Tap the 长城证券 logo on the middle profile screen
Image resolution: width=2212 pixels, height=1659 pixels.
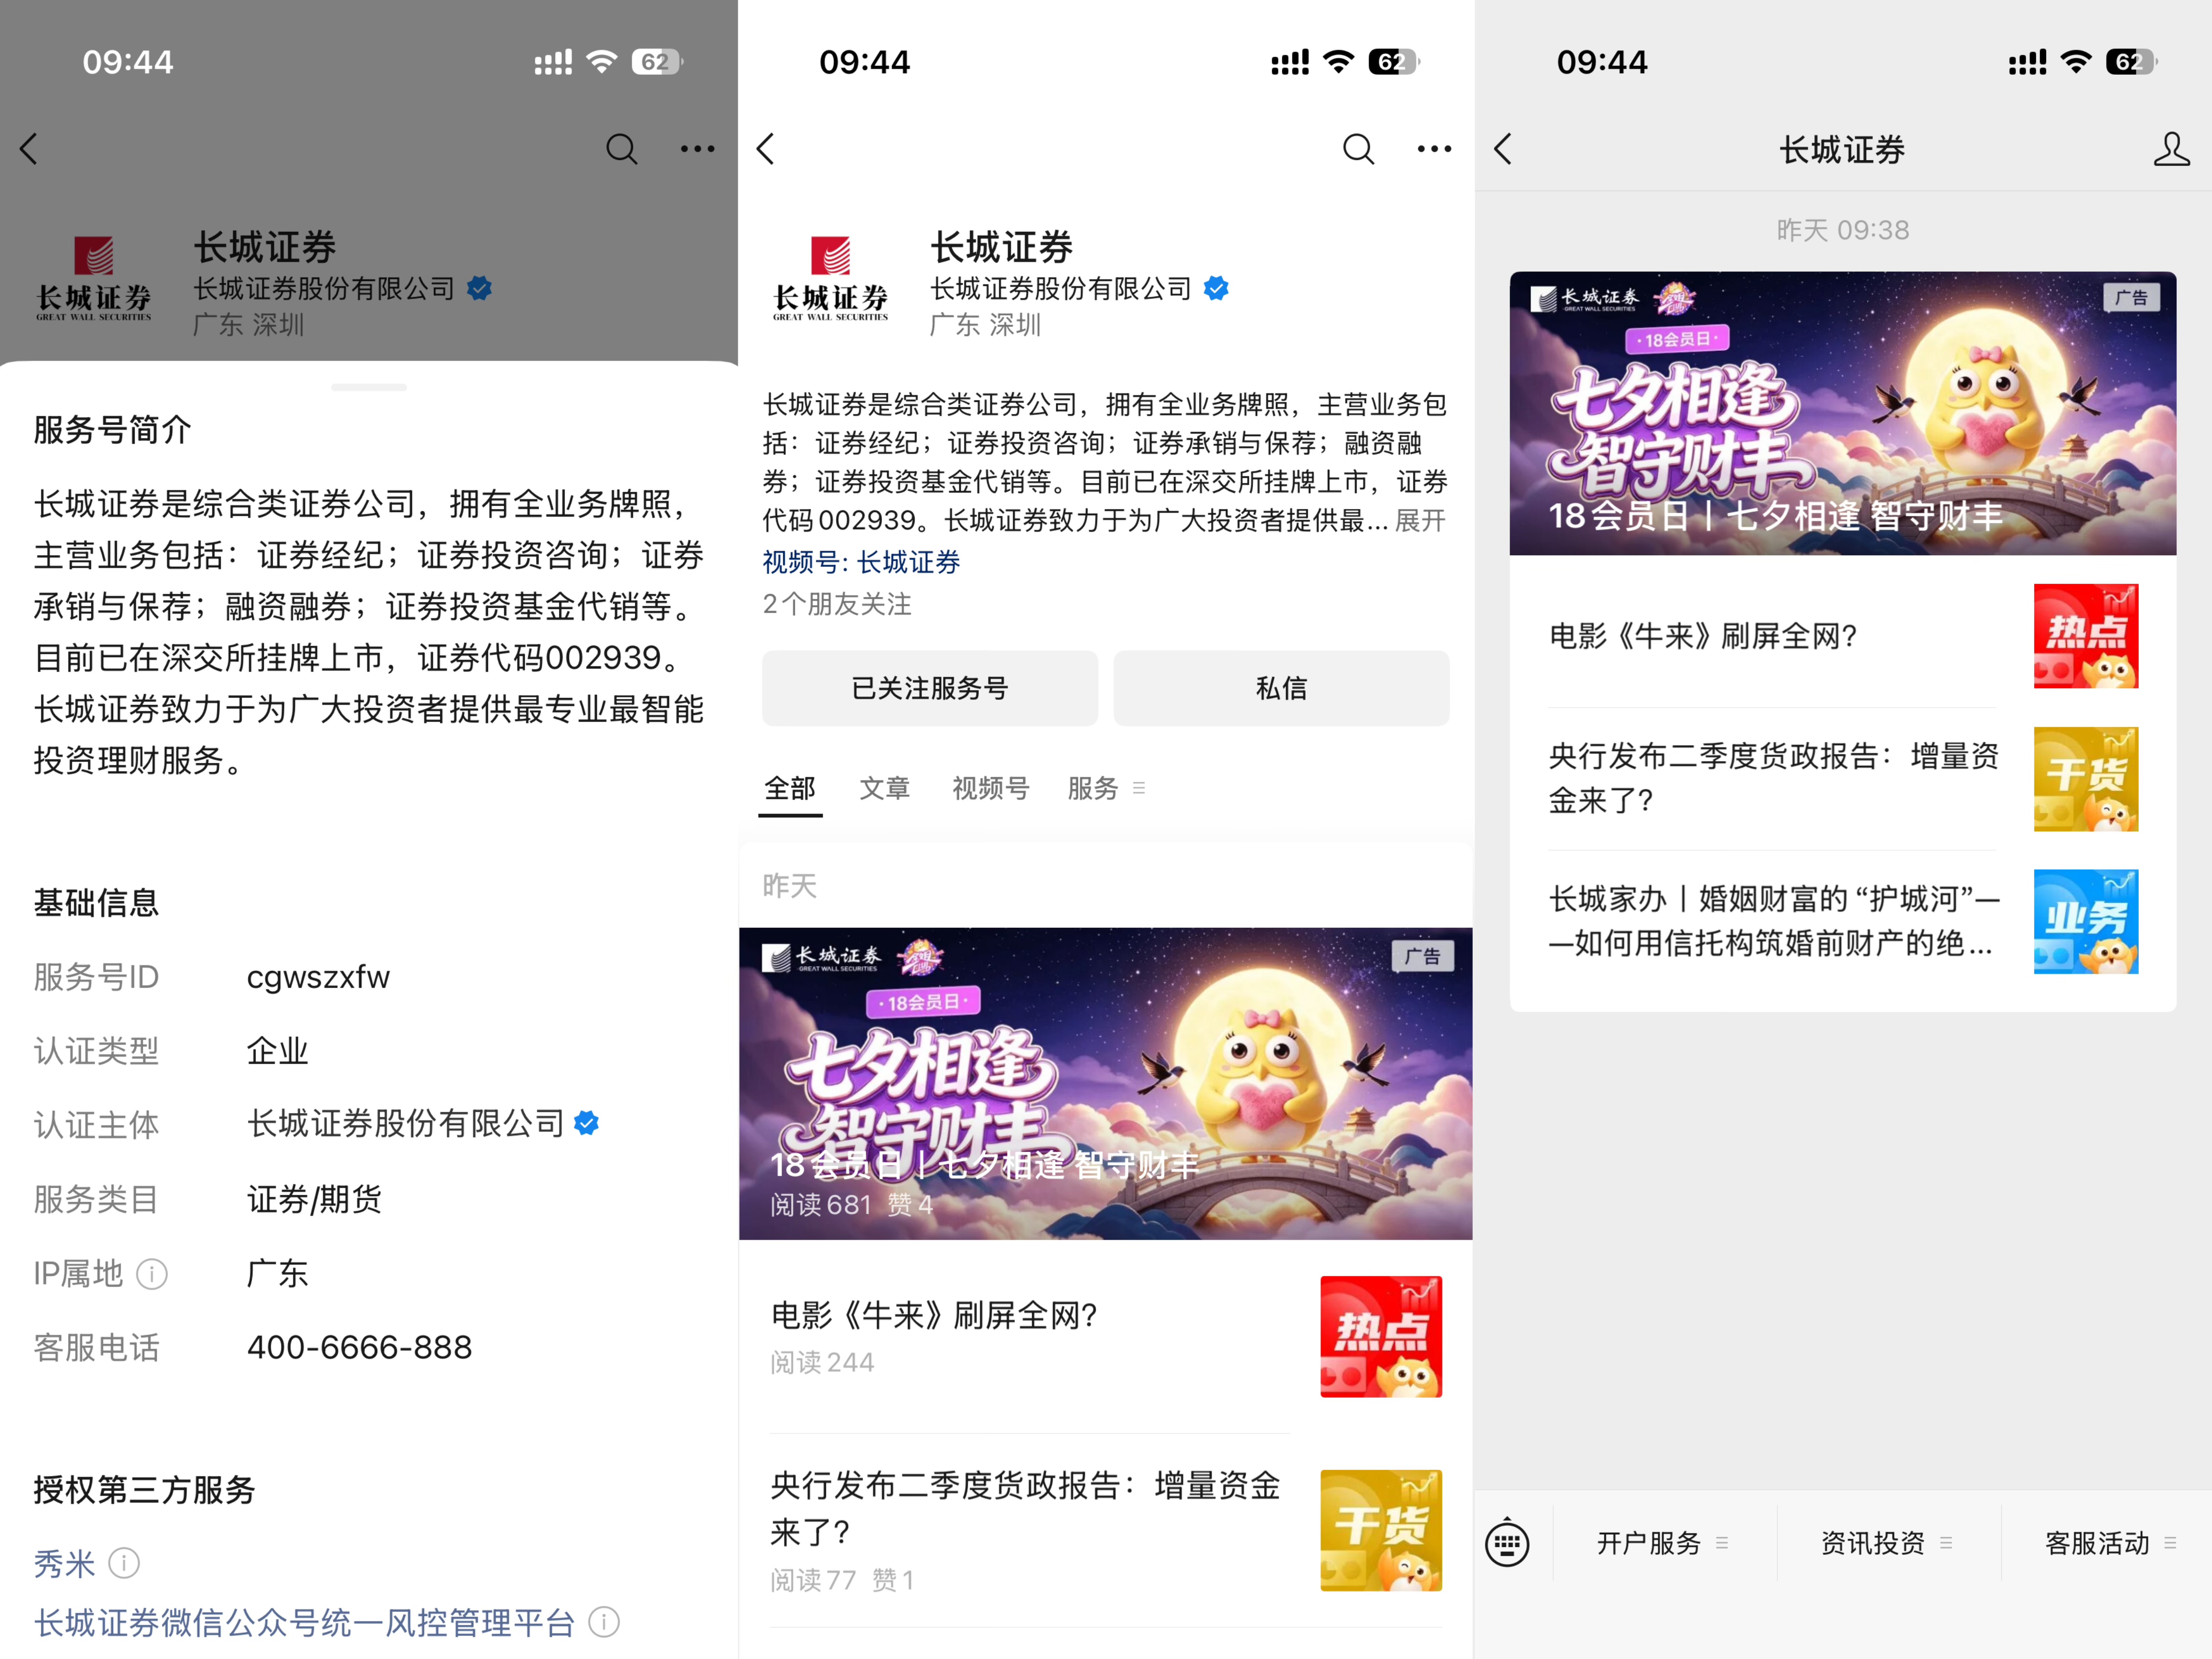pos(830,278)
